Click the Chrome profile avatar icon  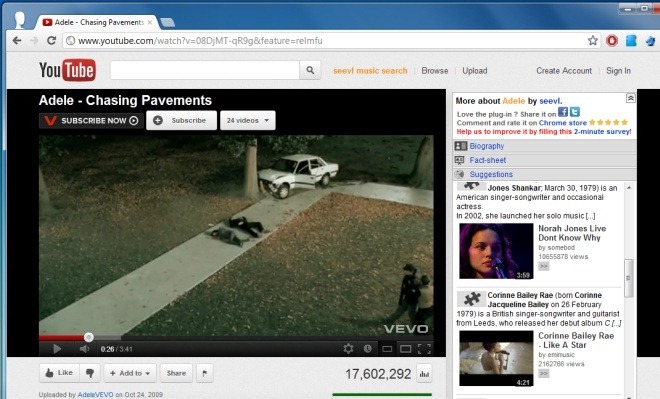(19, 20)
